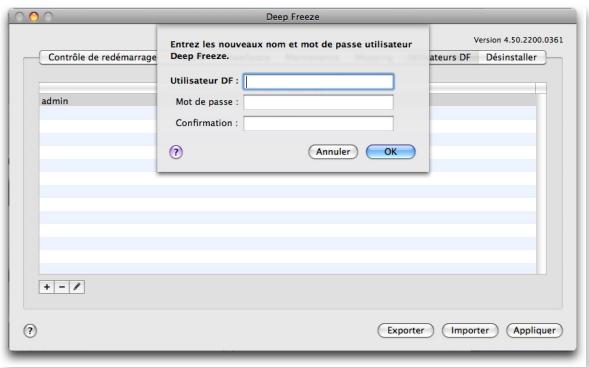The width and height of the screenshot is (589, 368).
Task: Click the minus icon to remove user
Action: pyautogui.click(x=62, y=287)
